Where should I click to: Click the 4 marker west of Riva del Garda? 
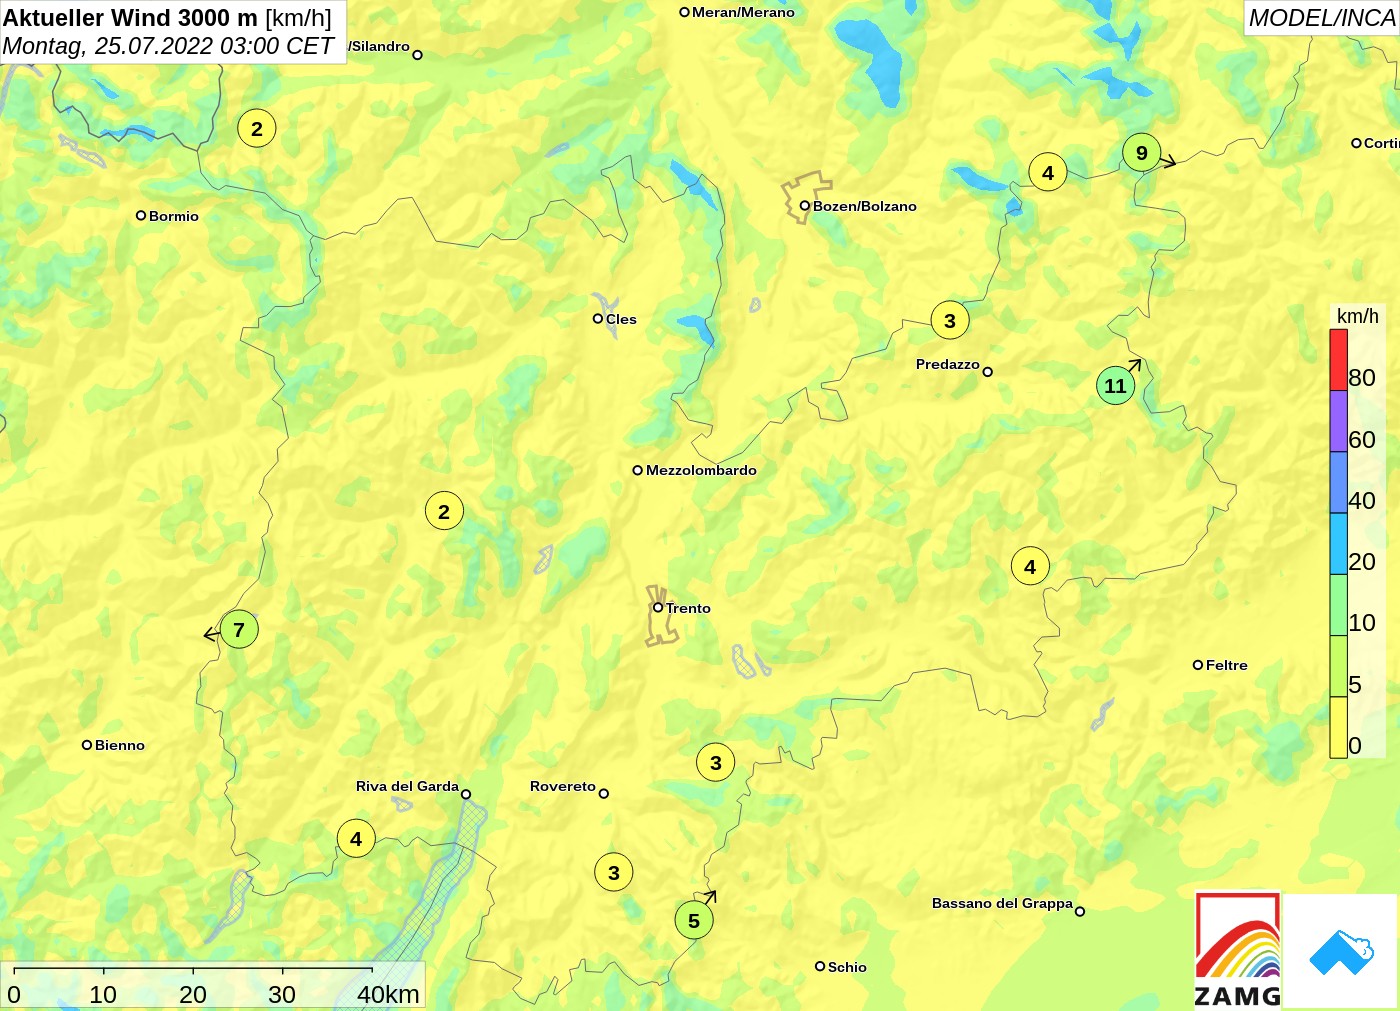[356, 839]
